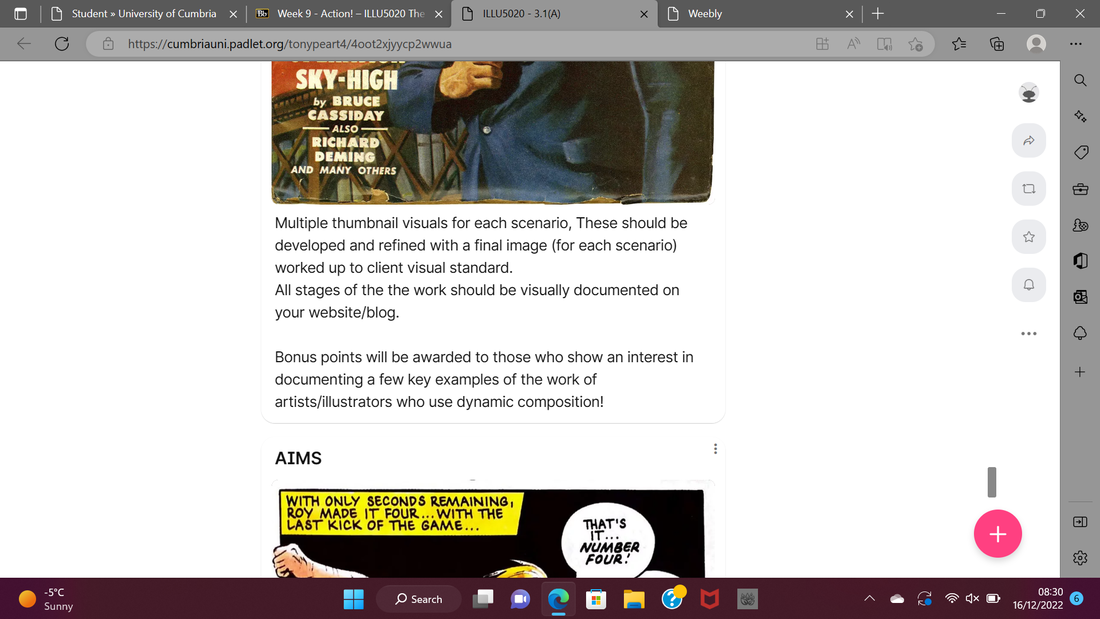
Task: Open the notification count badge
Action: (x=1077, y=599)
